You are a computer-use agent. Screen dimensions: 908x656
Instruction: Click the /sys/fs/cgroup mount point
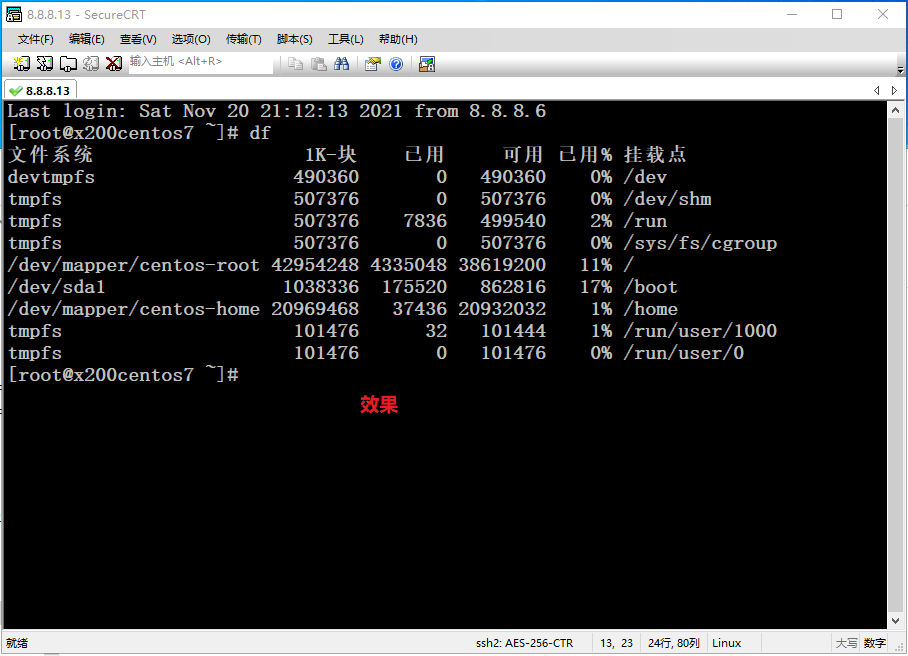click(x=700, y=243)
